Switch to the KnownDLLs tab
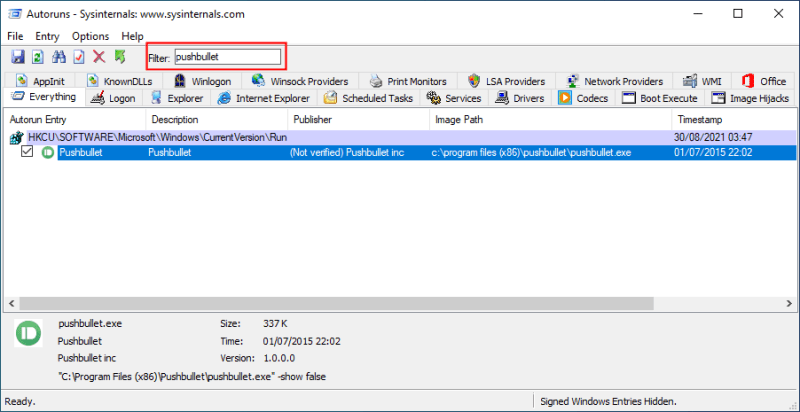The width and height of the screenshot is (800, 412). point(119,81)
